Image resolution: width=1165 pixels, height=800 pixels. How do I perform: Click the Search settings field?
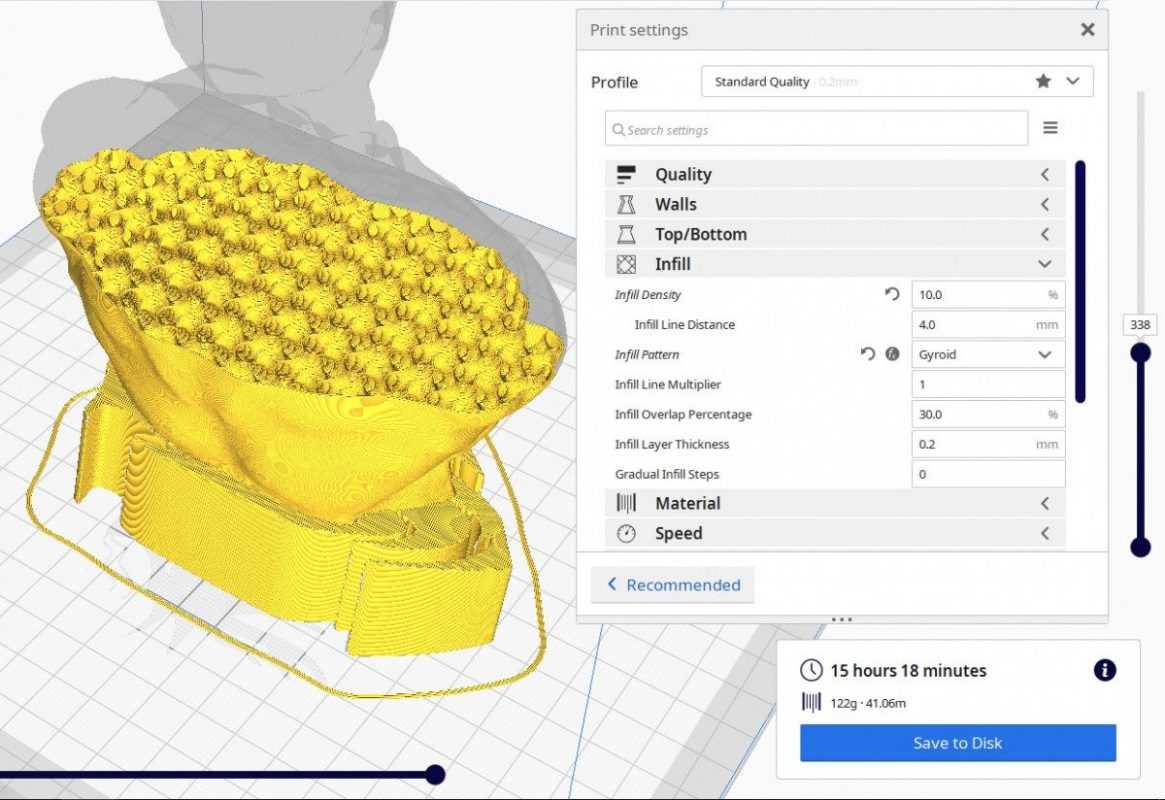816,129
